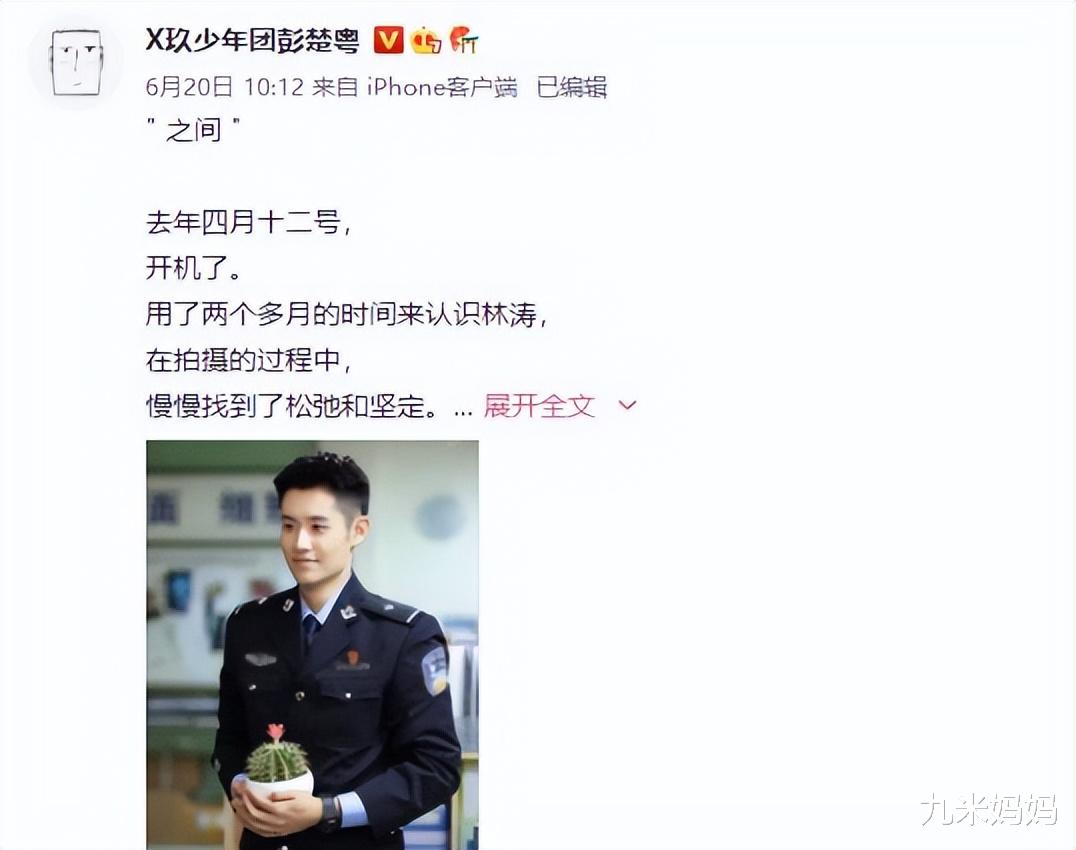Expand the post with the pink chevron arrow
Viewport: 1076px width, 850px height.
(x=627, y=405)
